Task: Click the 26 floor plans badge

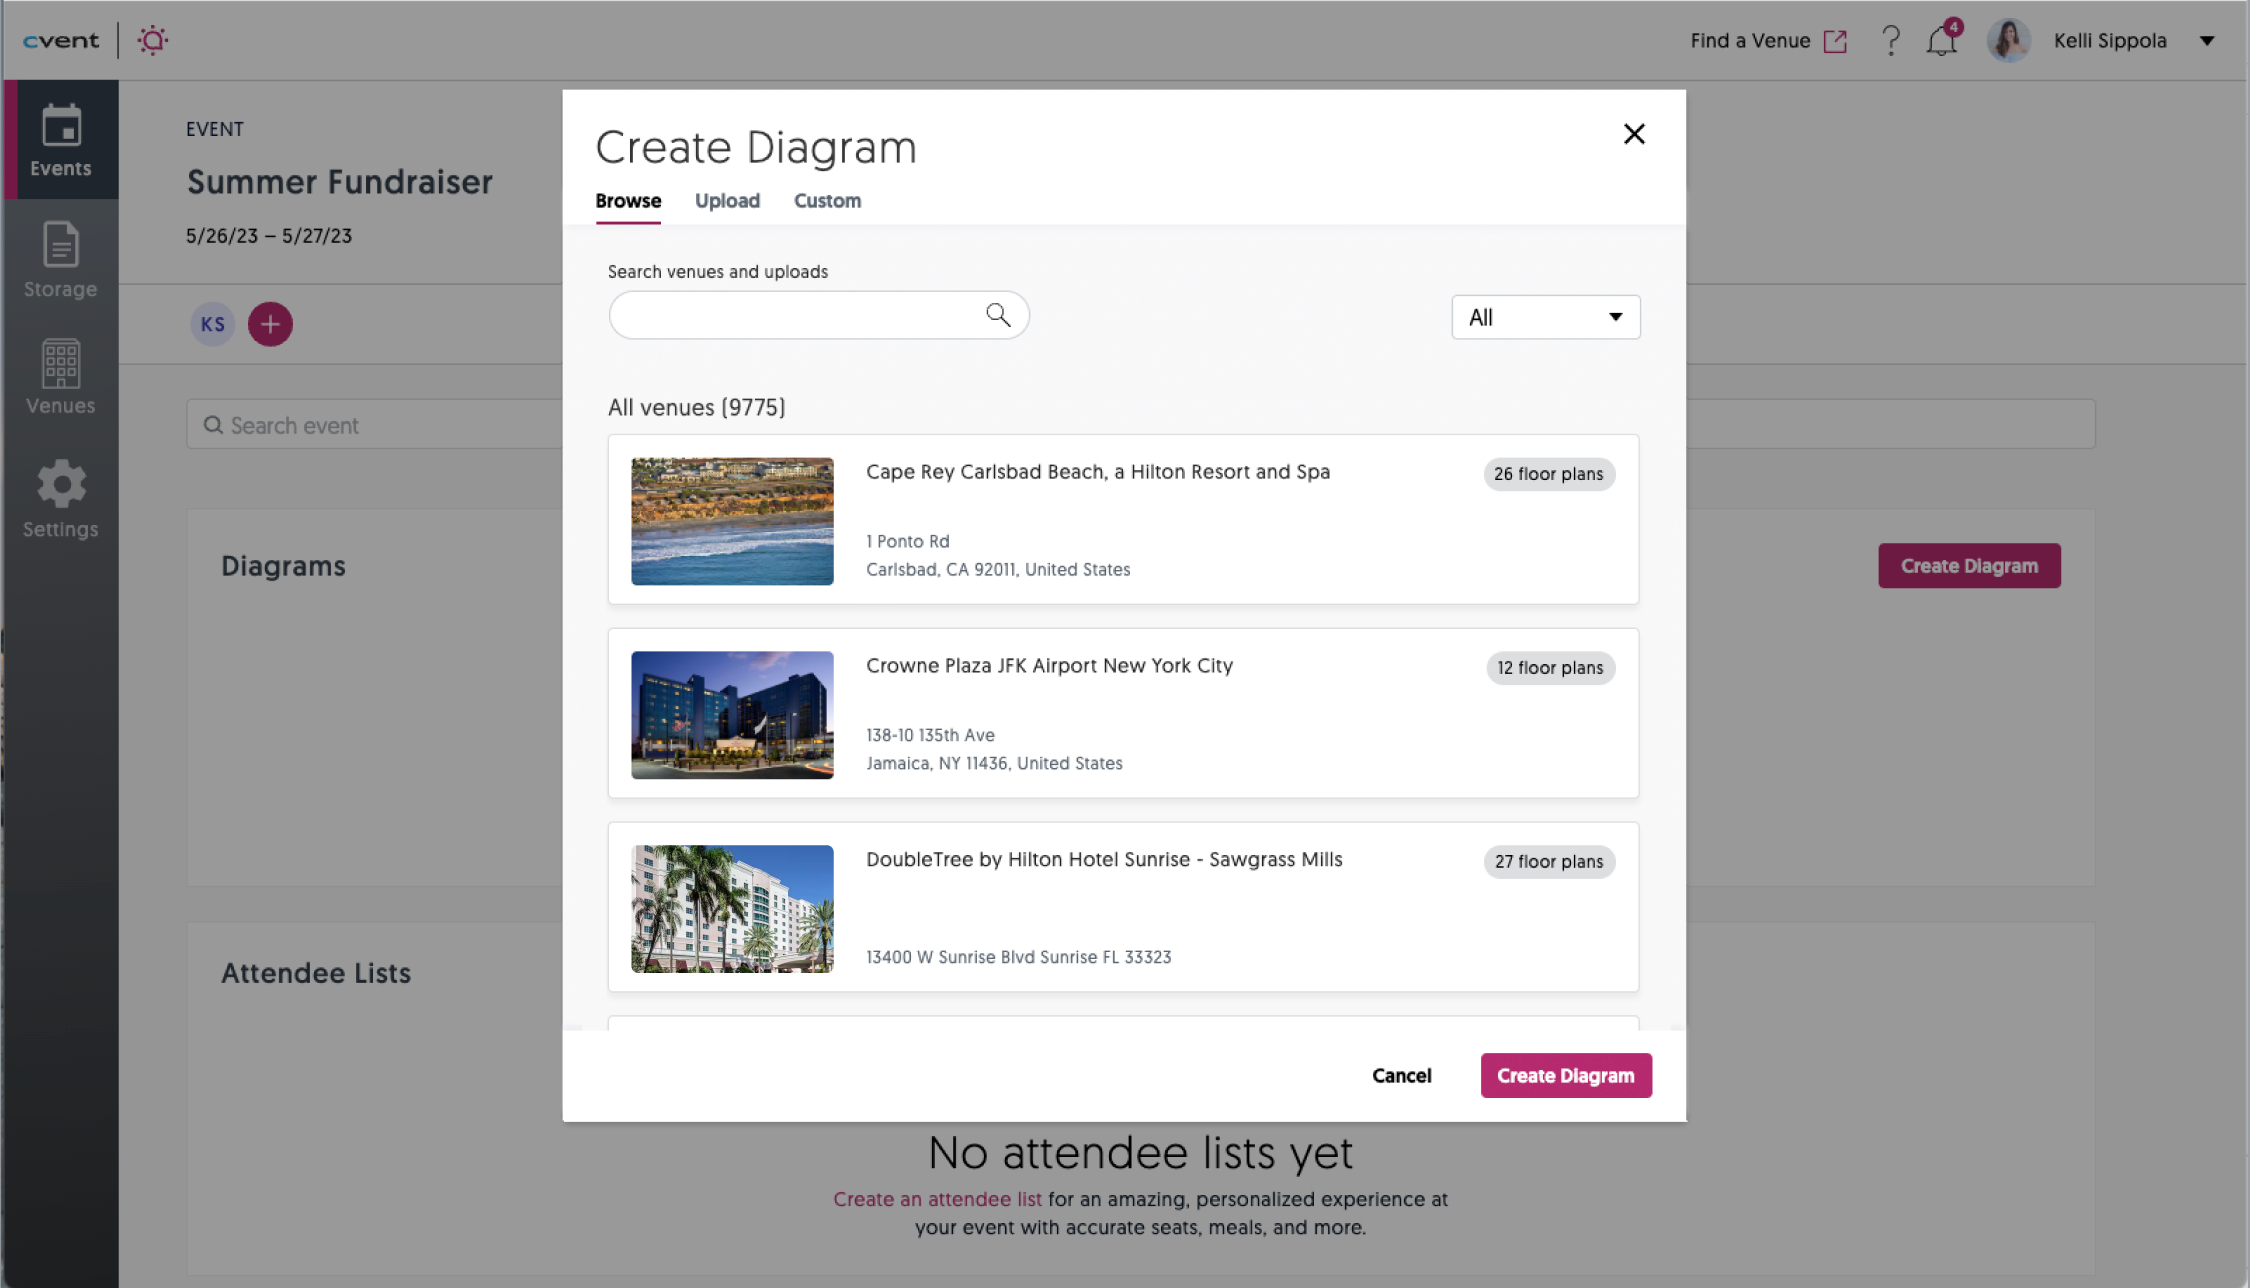Action: (x=1549, y=474)
